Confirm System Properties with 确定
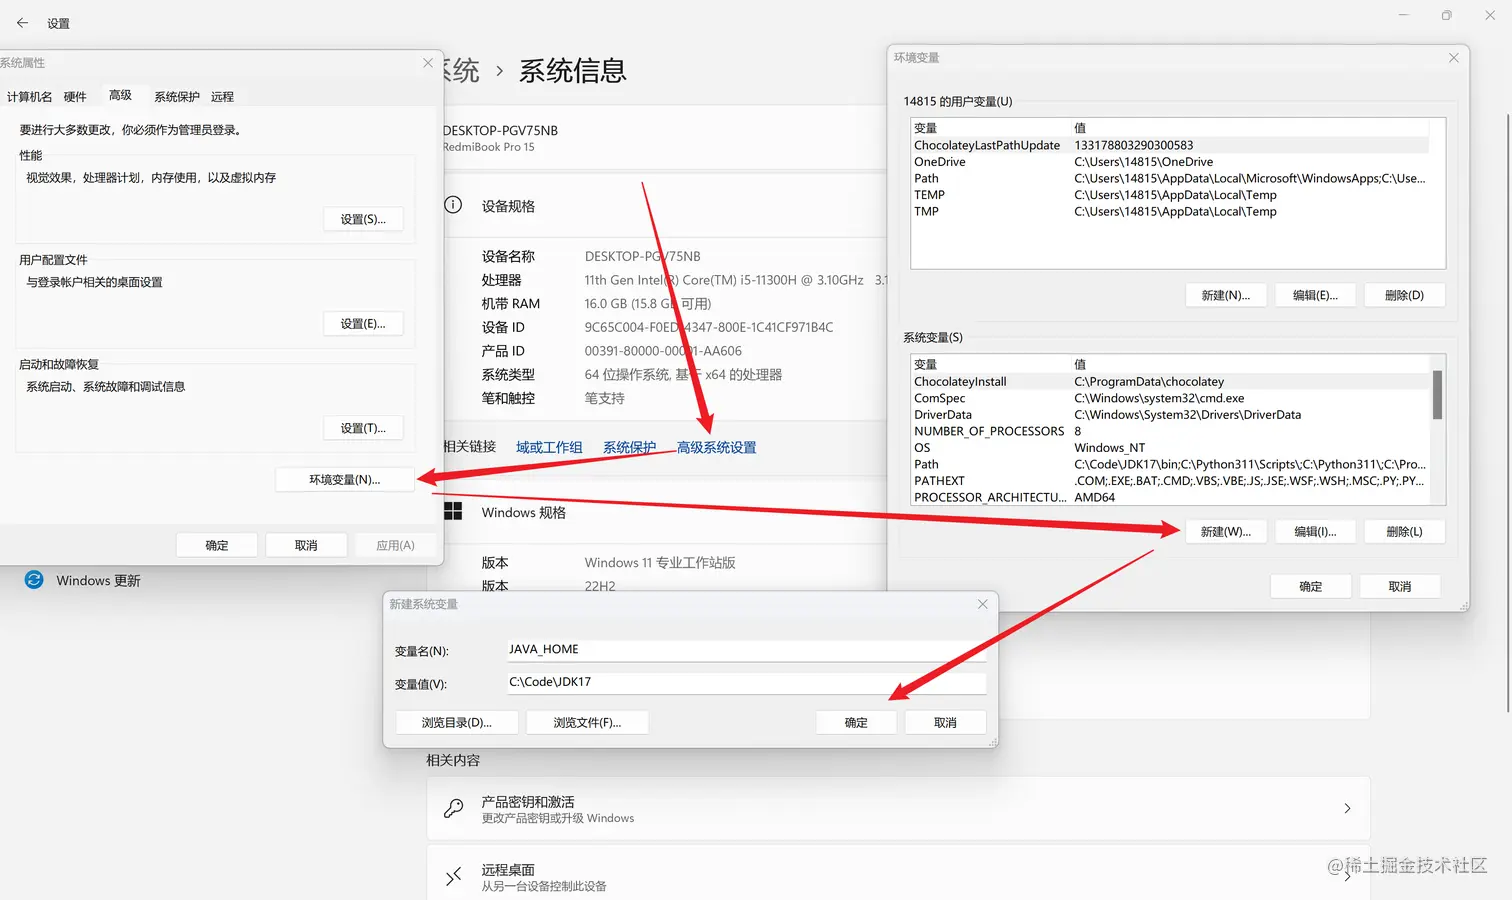Image resolution: width=1512 pixels, height=900 pixels. [217, 545]
